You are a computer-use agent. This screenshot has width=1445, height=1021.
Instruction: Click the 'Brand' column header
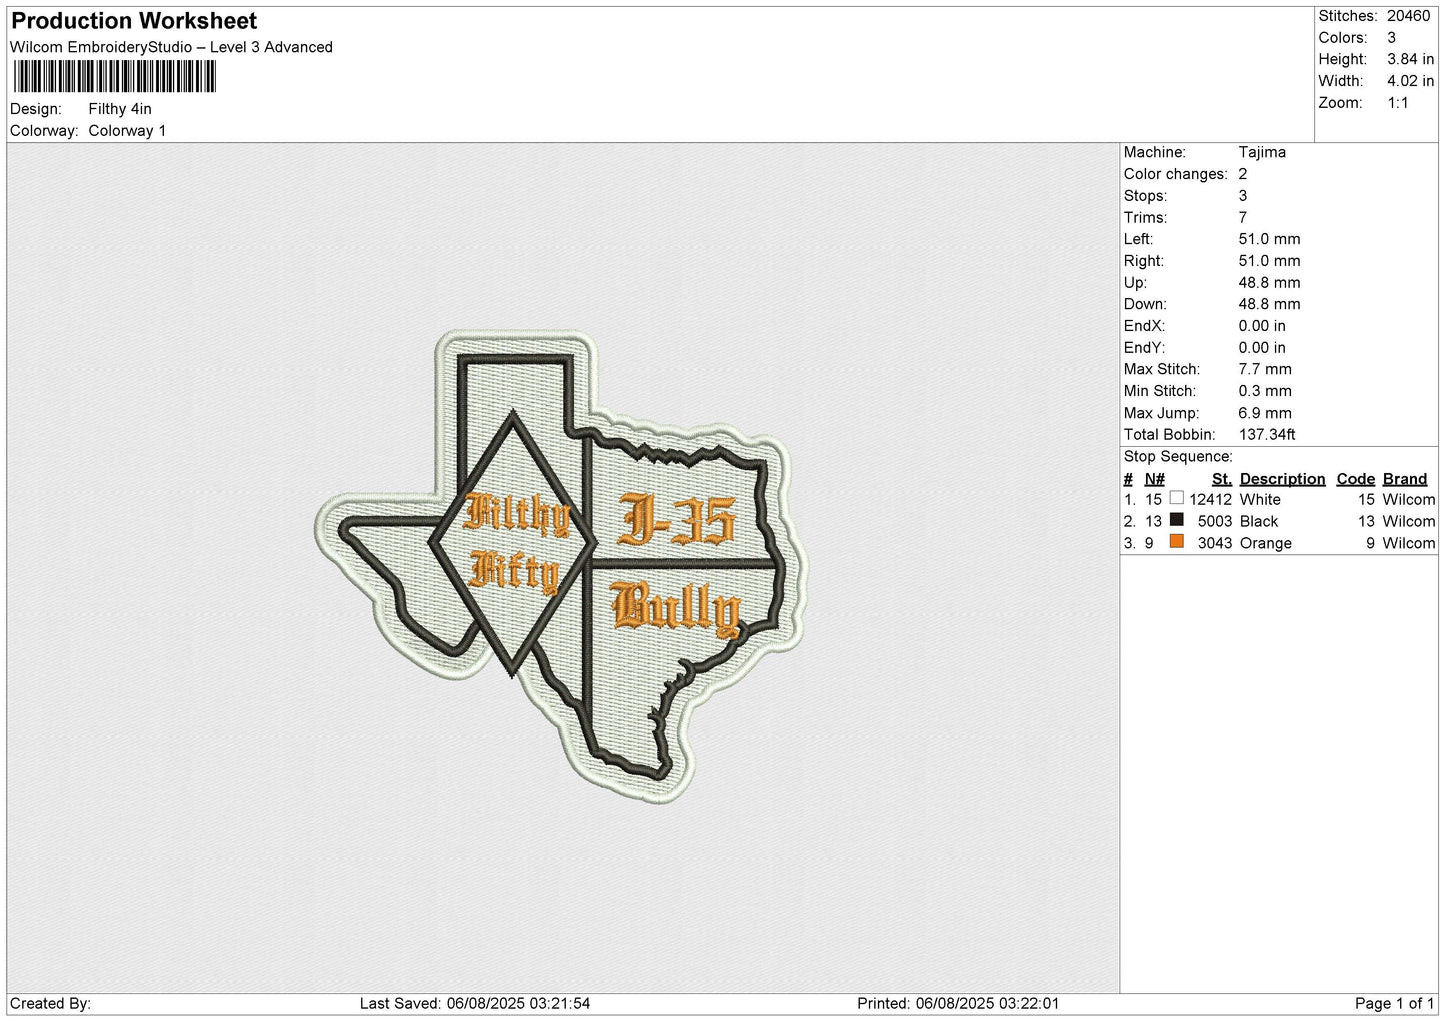(1405, 479)
